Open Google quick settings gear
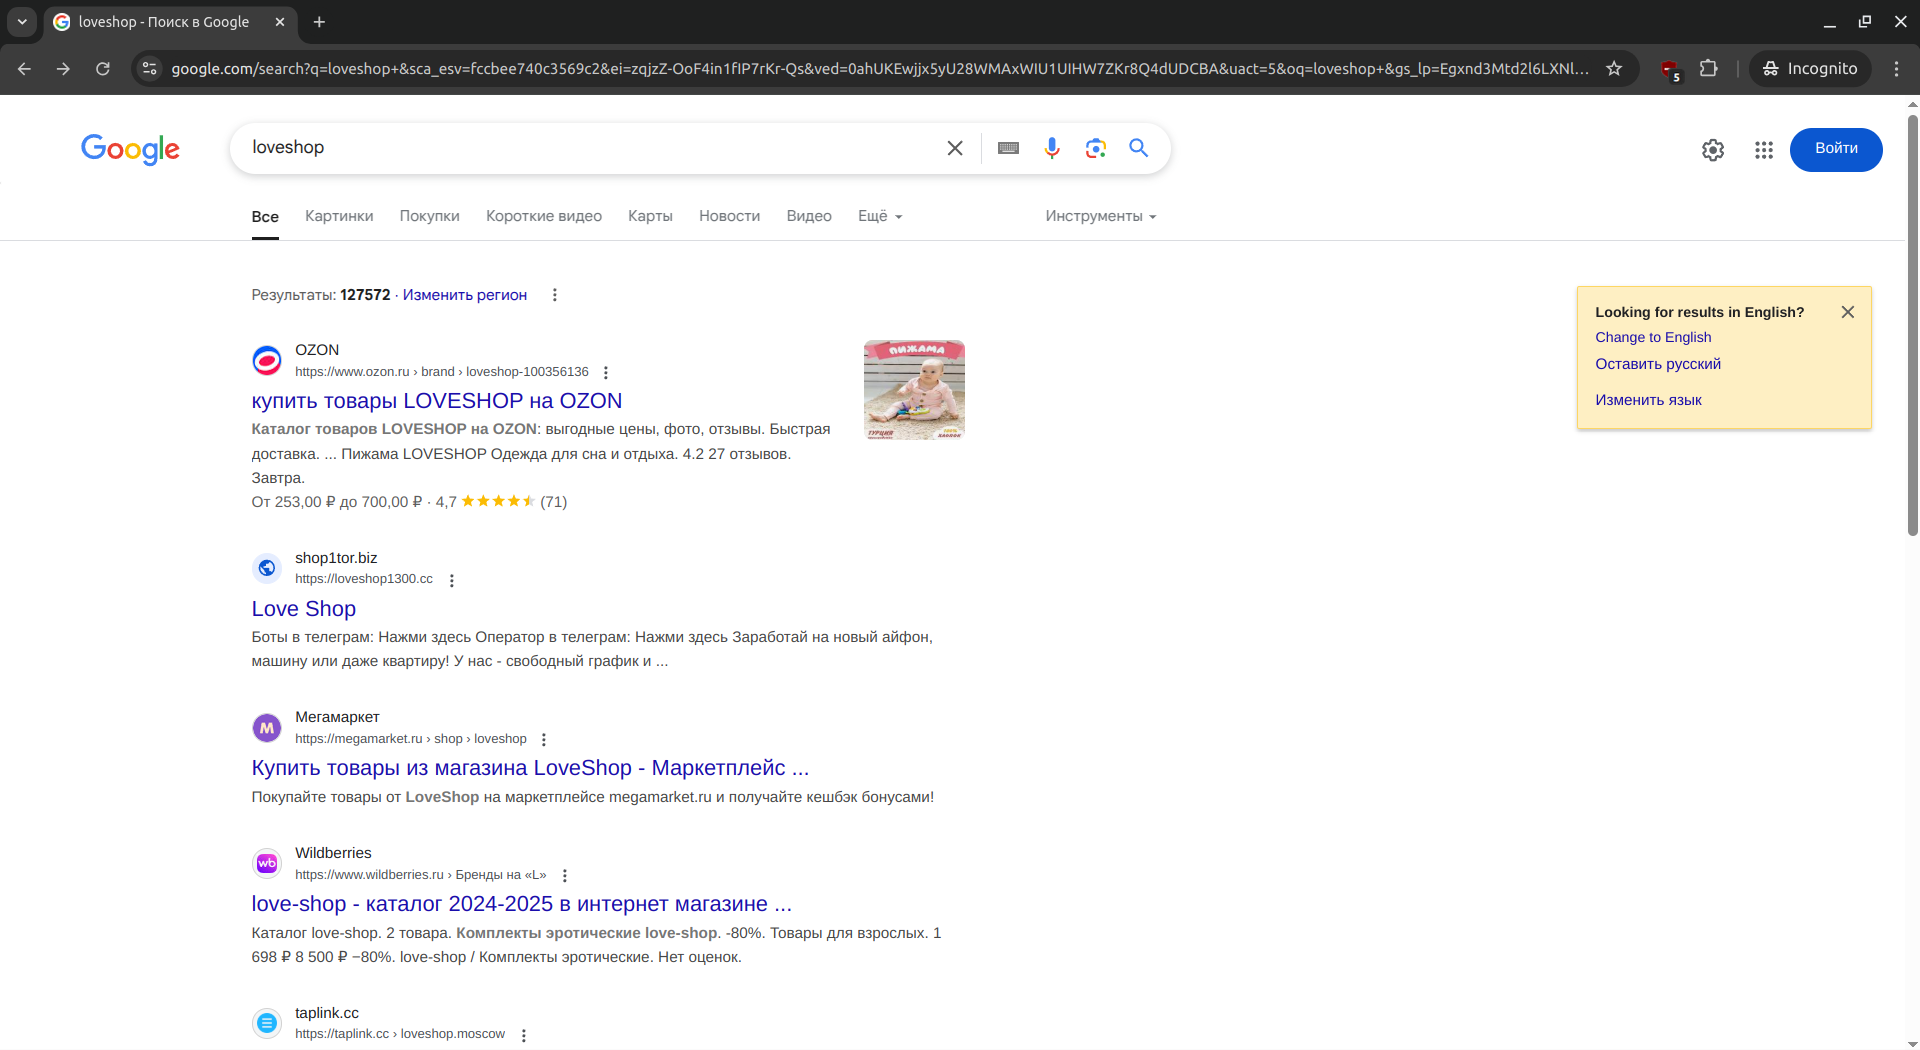Viewport: 1920px width, 1050px height. 1713,150
